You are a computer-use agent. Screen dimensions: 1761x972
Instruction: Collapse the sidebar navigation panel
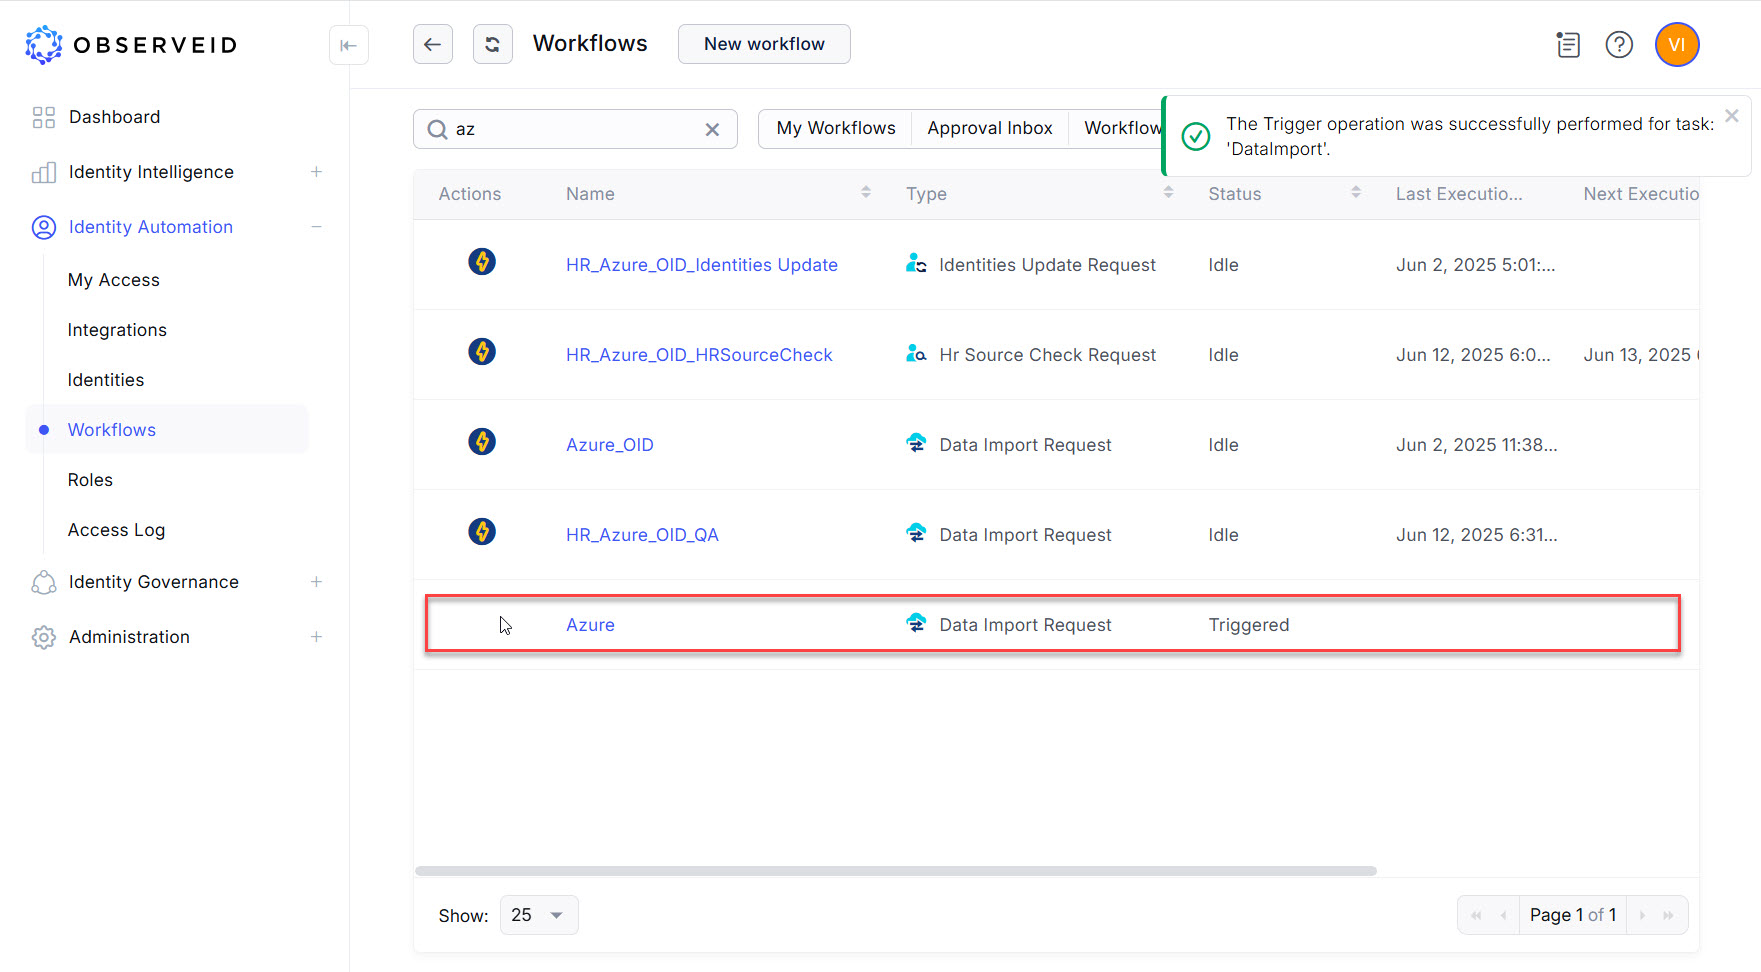tap(349, 45)
